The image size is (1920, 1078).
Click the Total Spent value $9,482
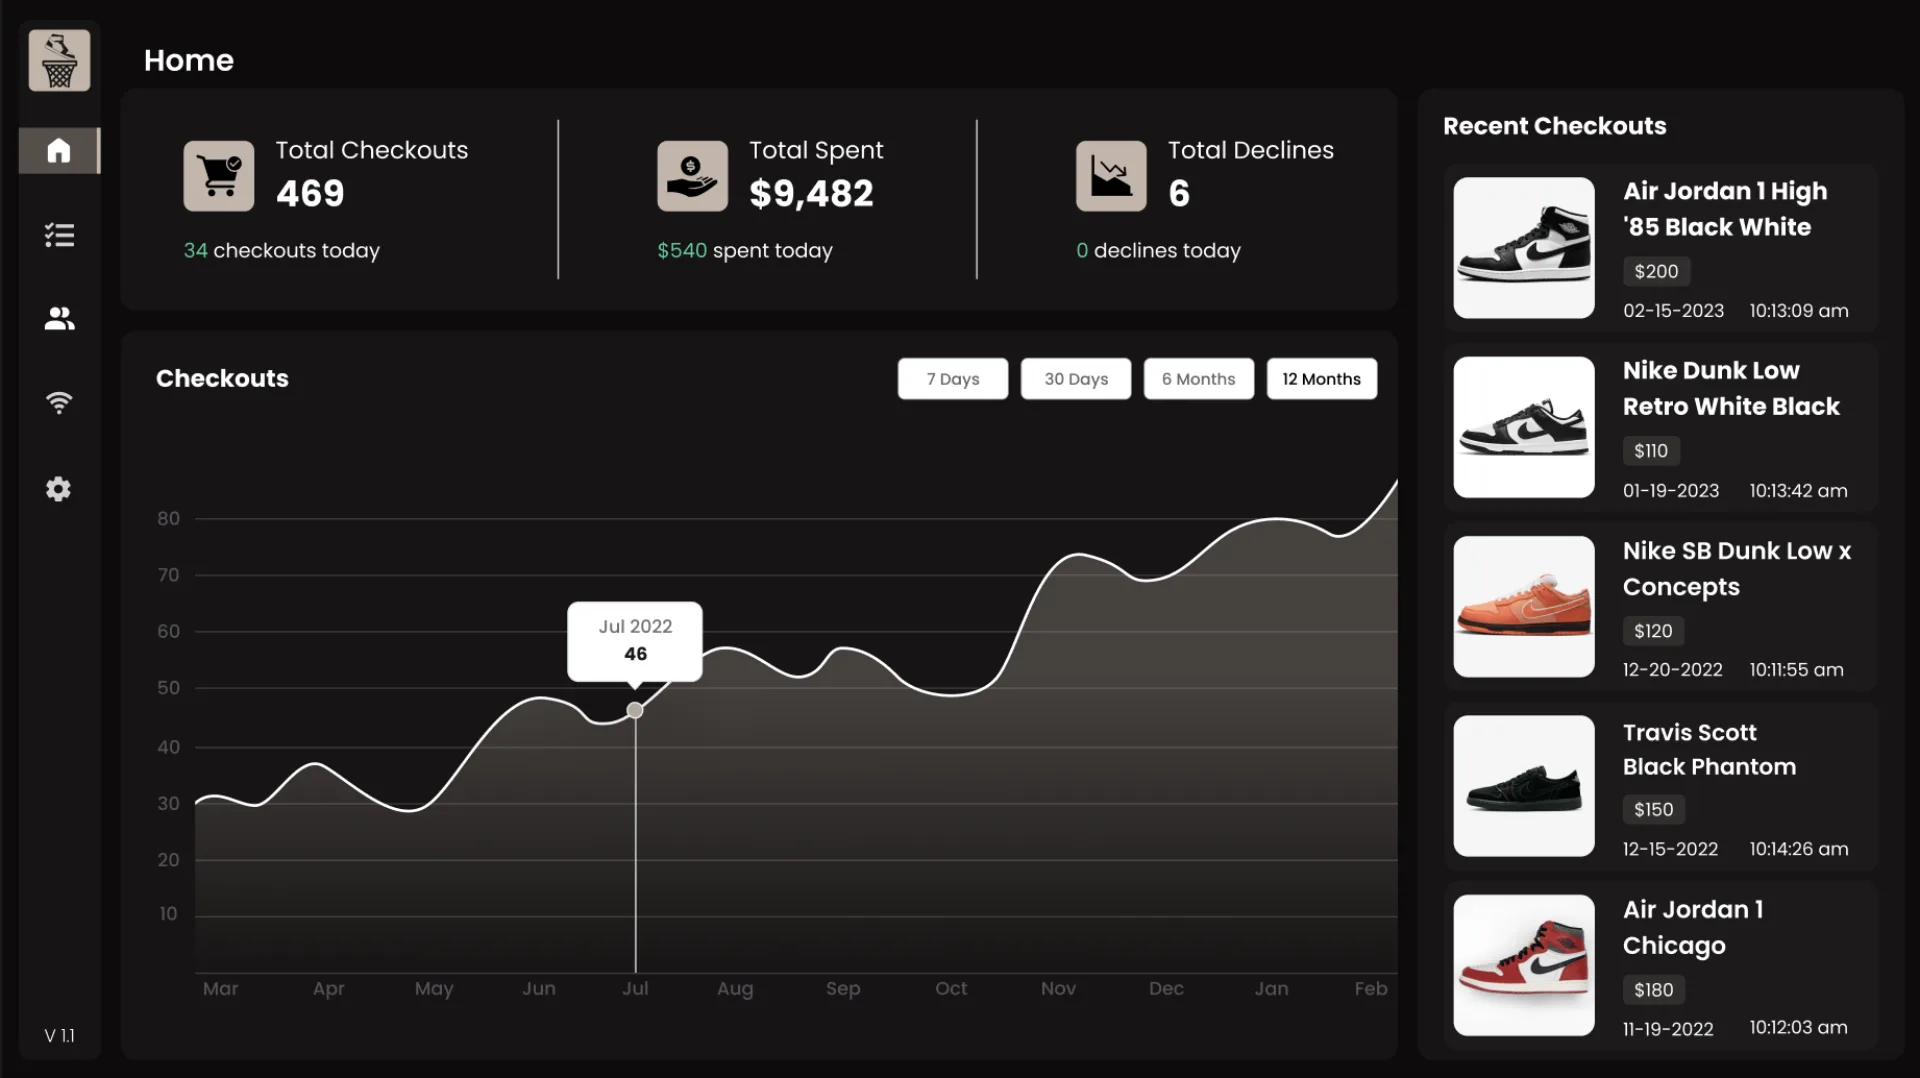[x=811, y=193]
